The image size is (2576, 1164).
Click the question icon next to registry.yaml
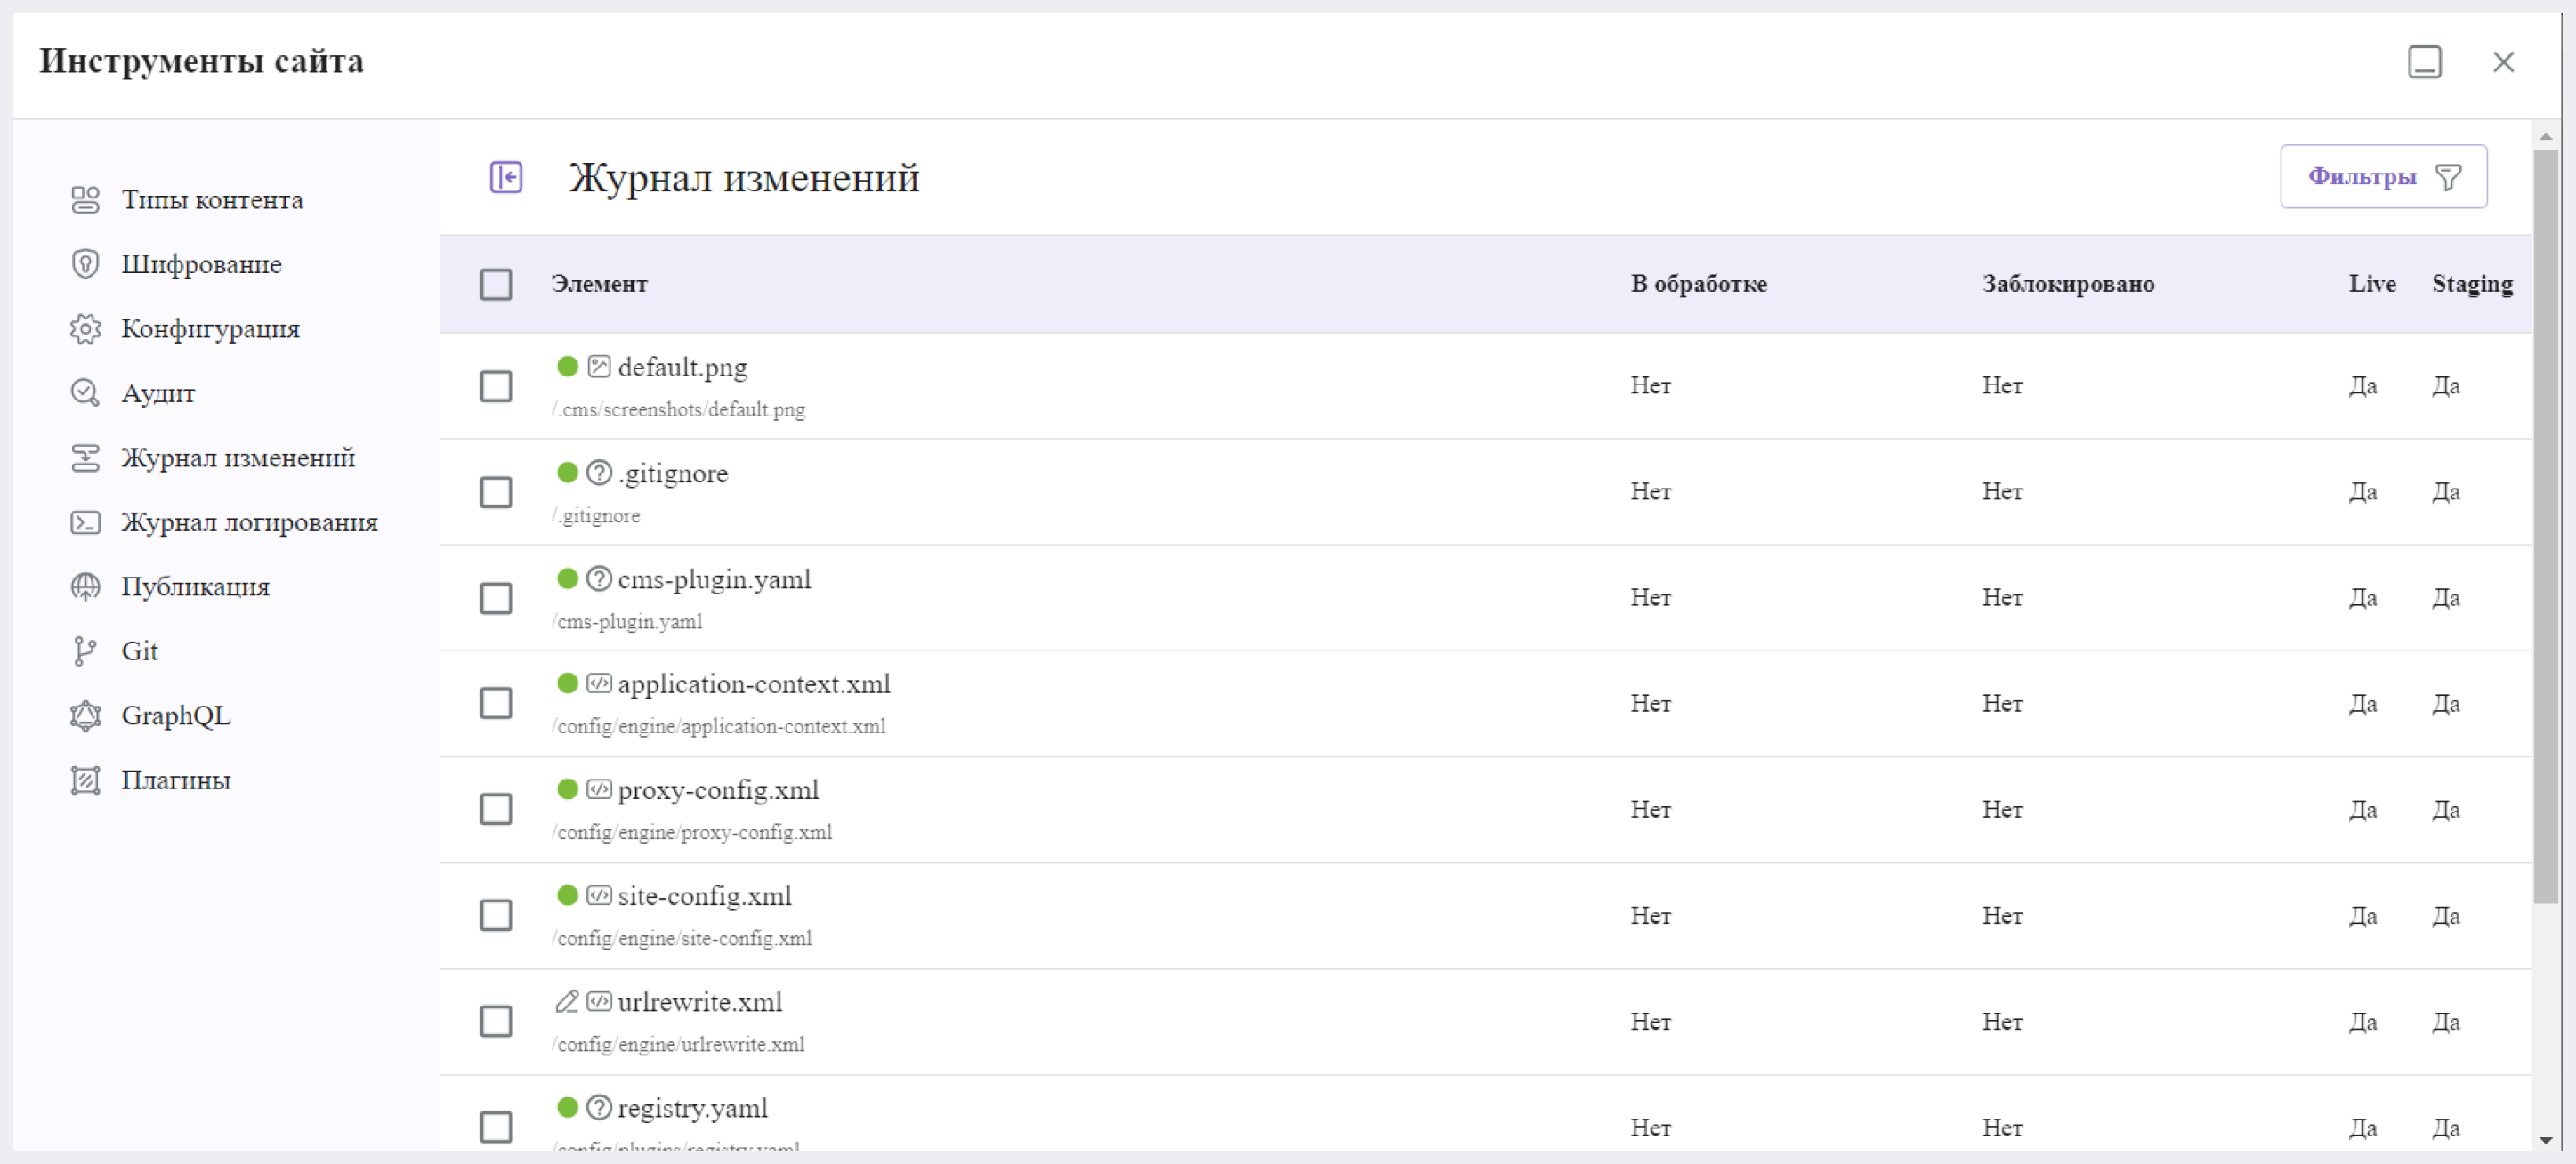598,1107
